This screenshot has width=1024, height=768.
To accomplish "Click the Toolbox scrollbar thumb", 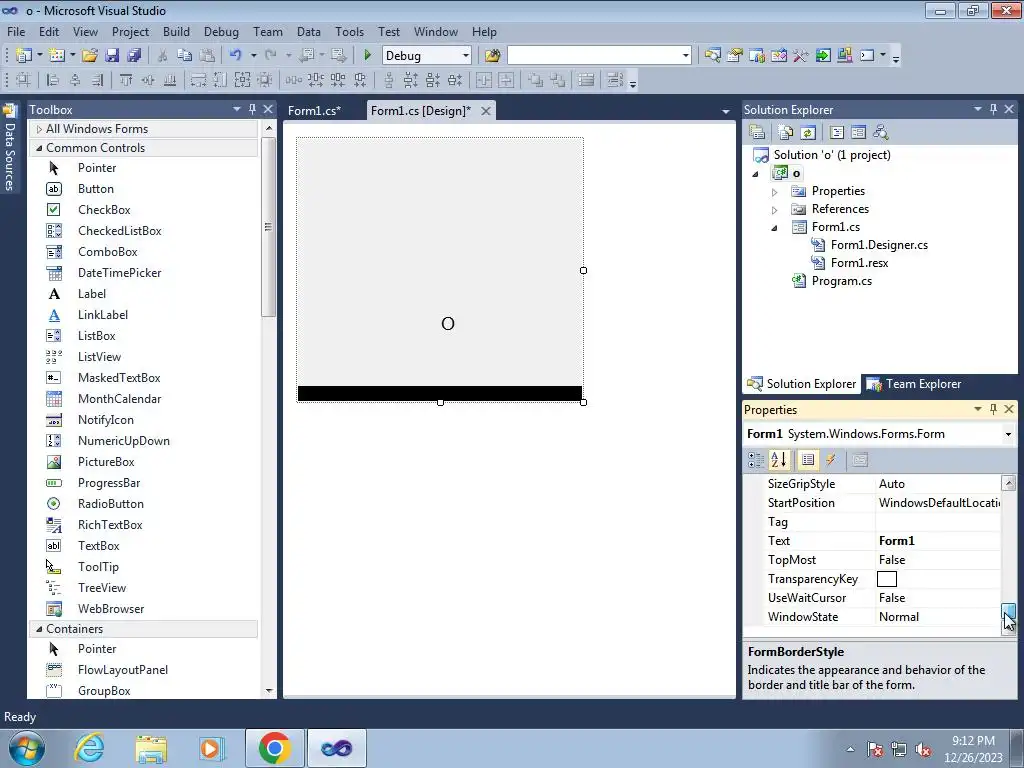I will (268, 227).
